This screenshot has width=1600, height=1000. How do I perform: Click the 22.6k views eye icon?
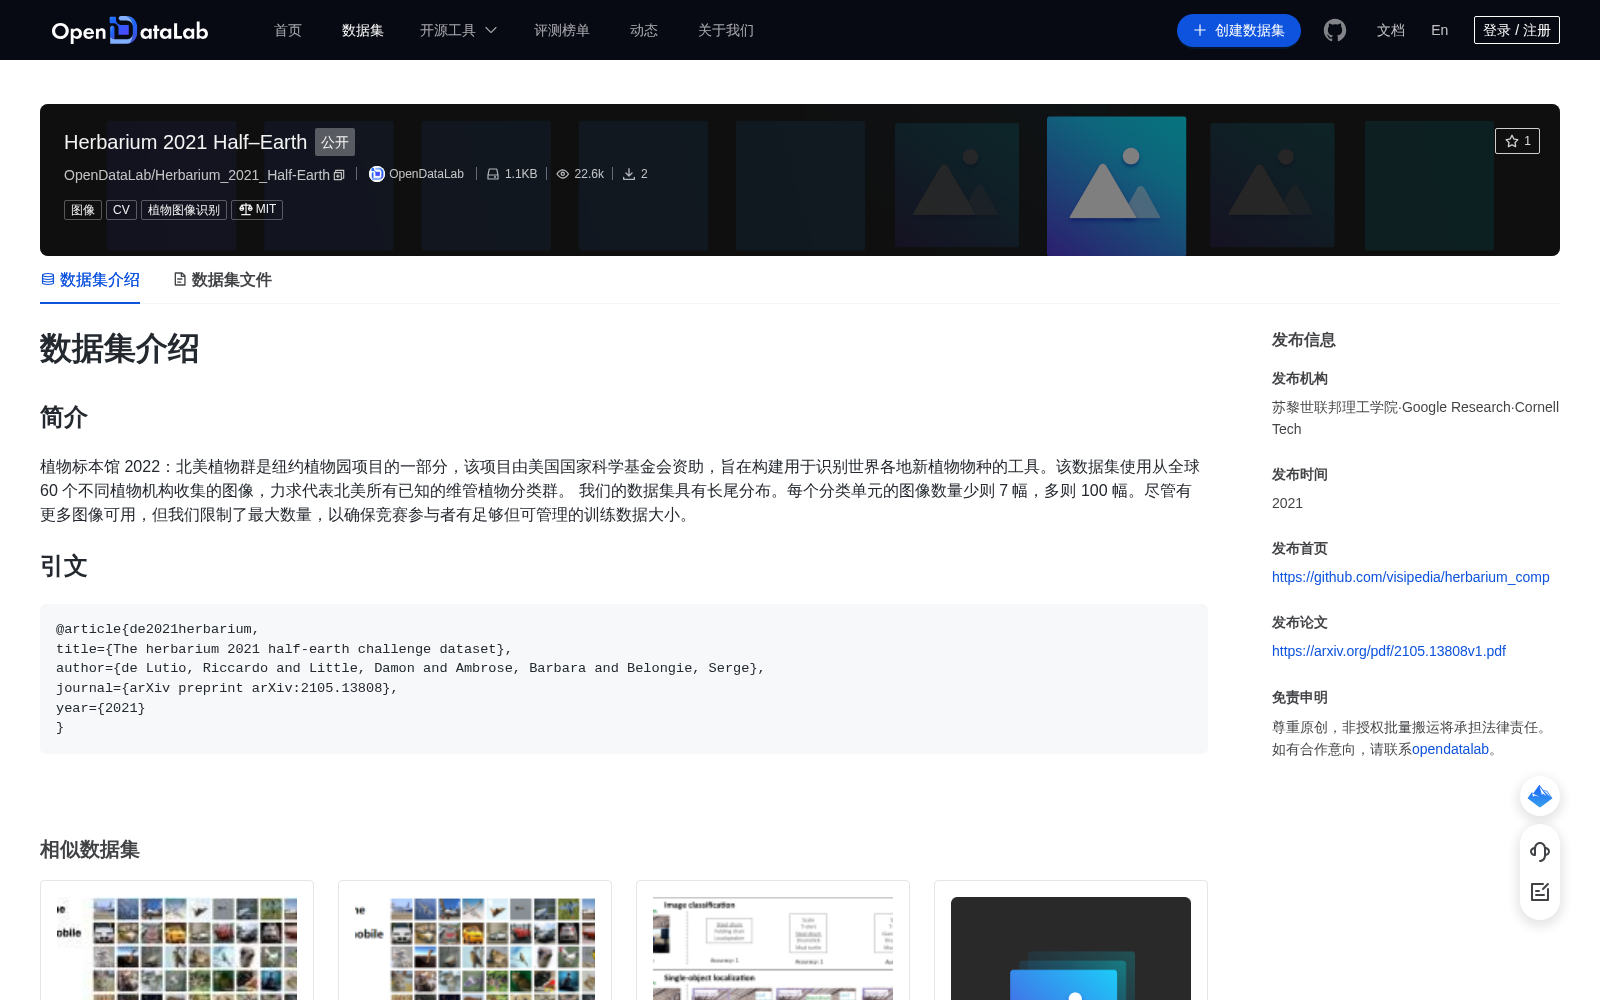pyautogui.click(x=563, y=174)
